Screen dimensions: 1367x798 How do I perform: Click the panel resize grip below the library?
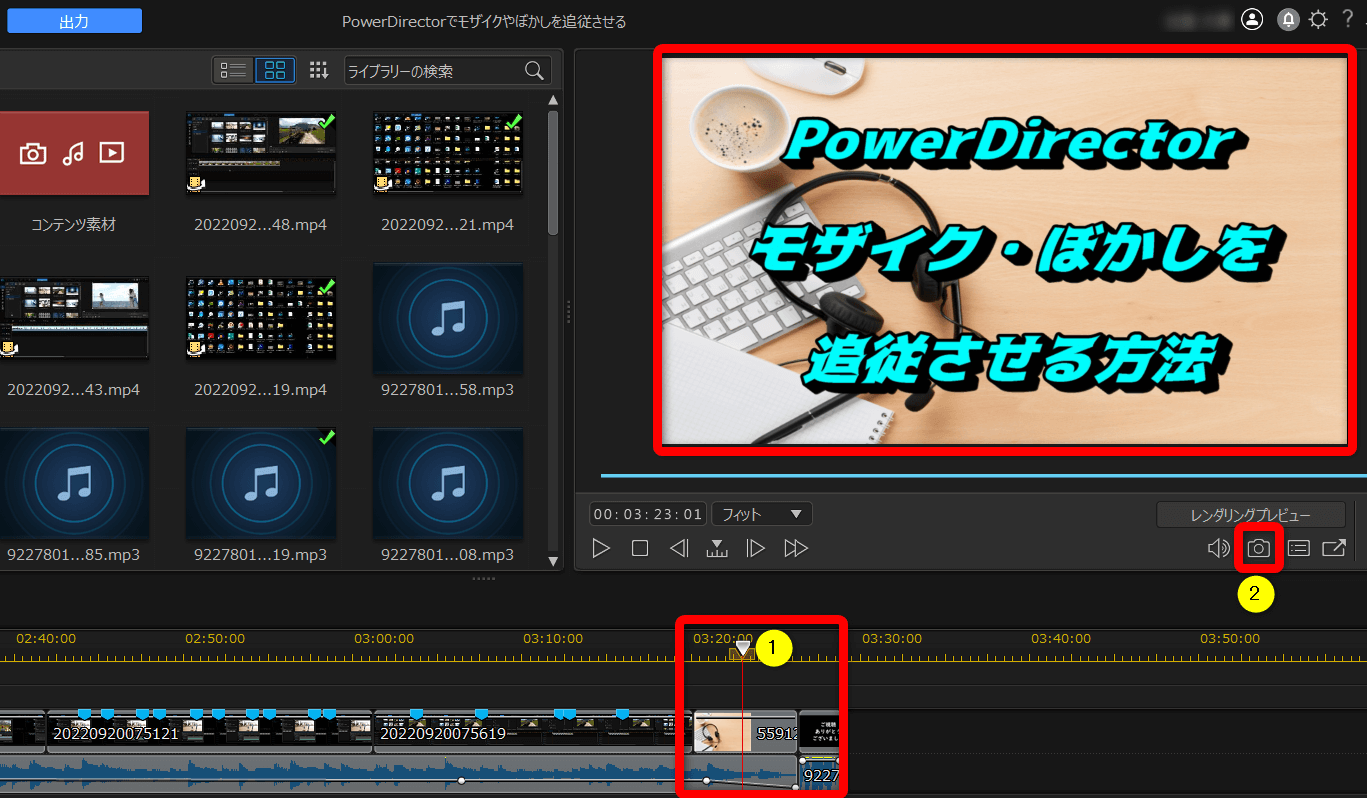(x=484, y=578)
